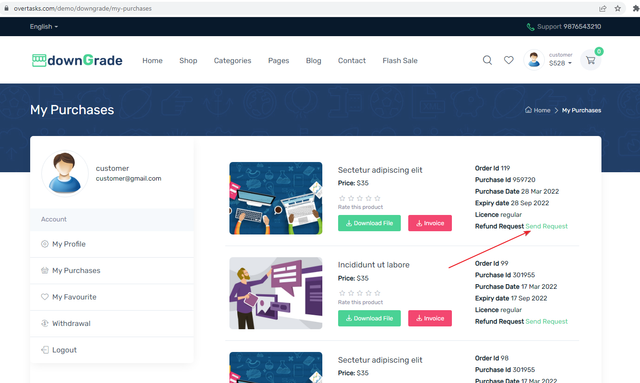Click the Home breadcrumb link
Image resolution: width=640 pixels, height=383 pixels.
[x=542, y=110]
